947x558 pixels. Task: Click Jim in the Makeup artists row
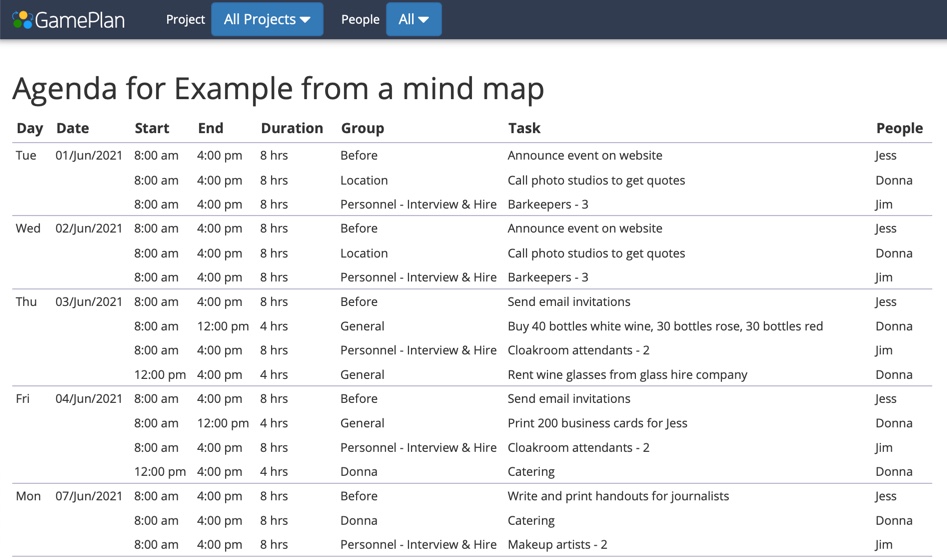[884, 545]
